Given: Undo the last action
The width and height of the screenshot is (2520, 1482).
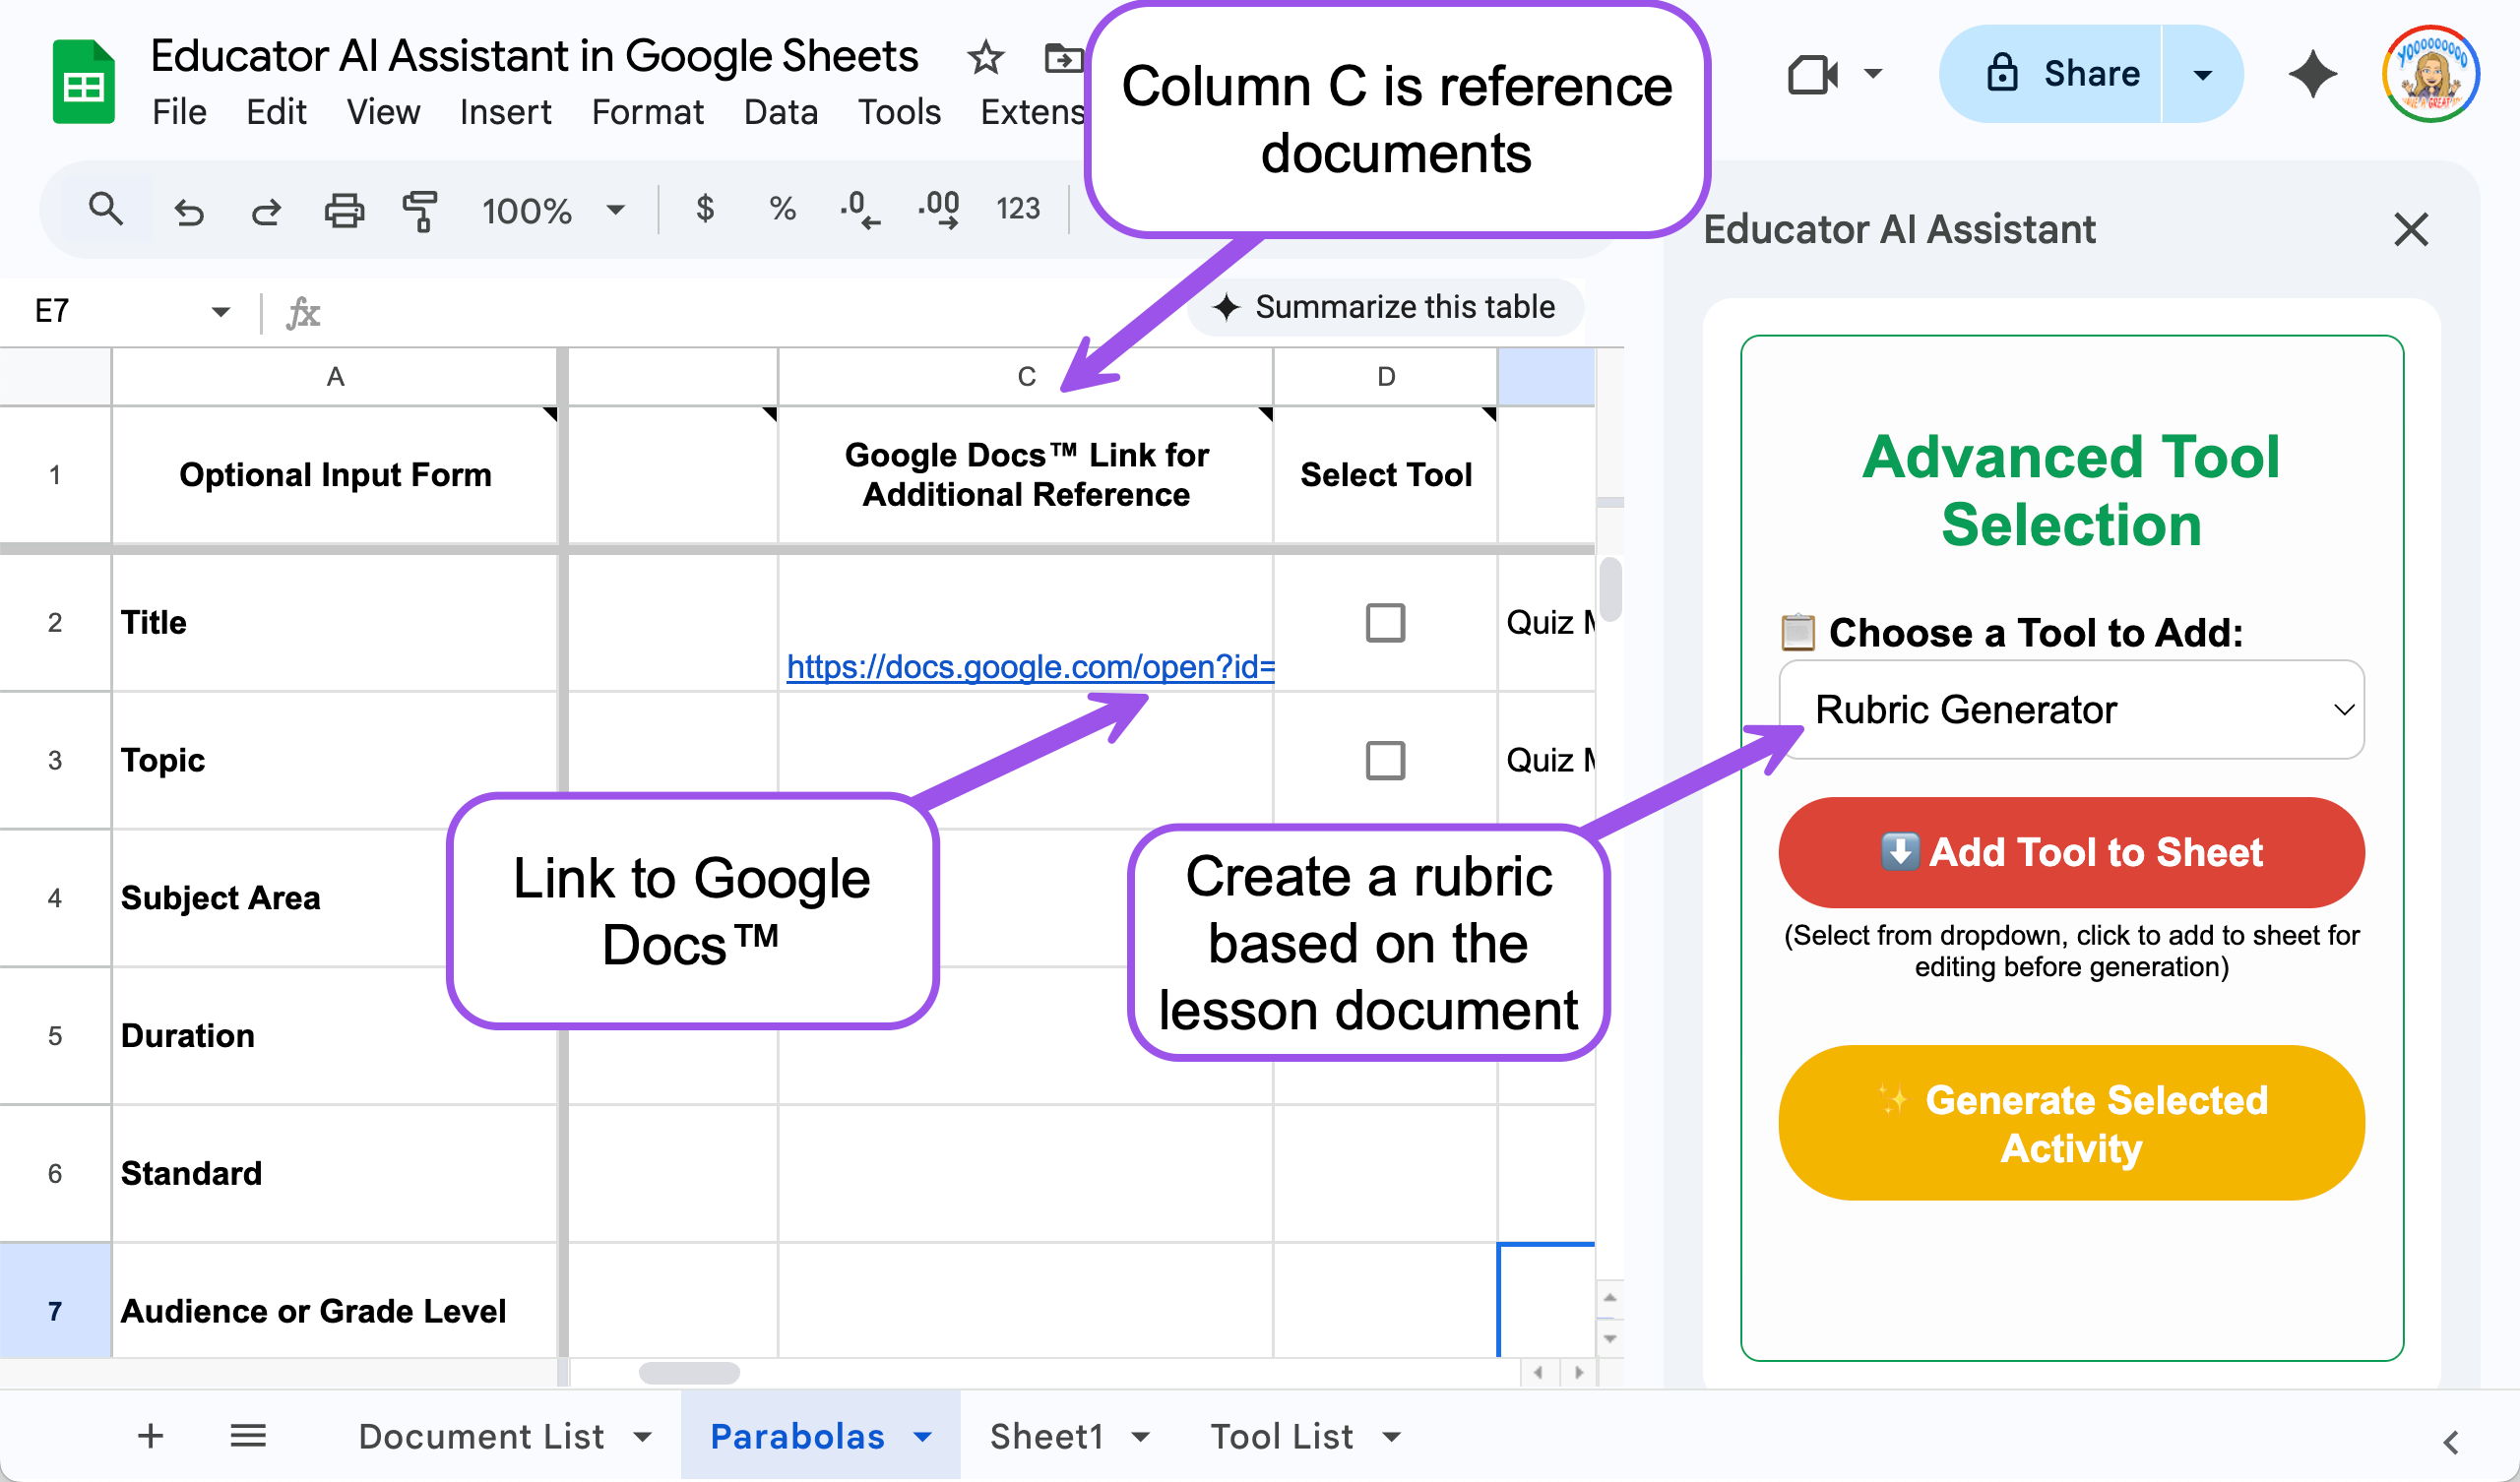Looking at the screenshot, I should [x=188, y=211].
